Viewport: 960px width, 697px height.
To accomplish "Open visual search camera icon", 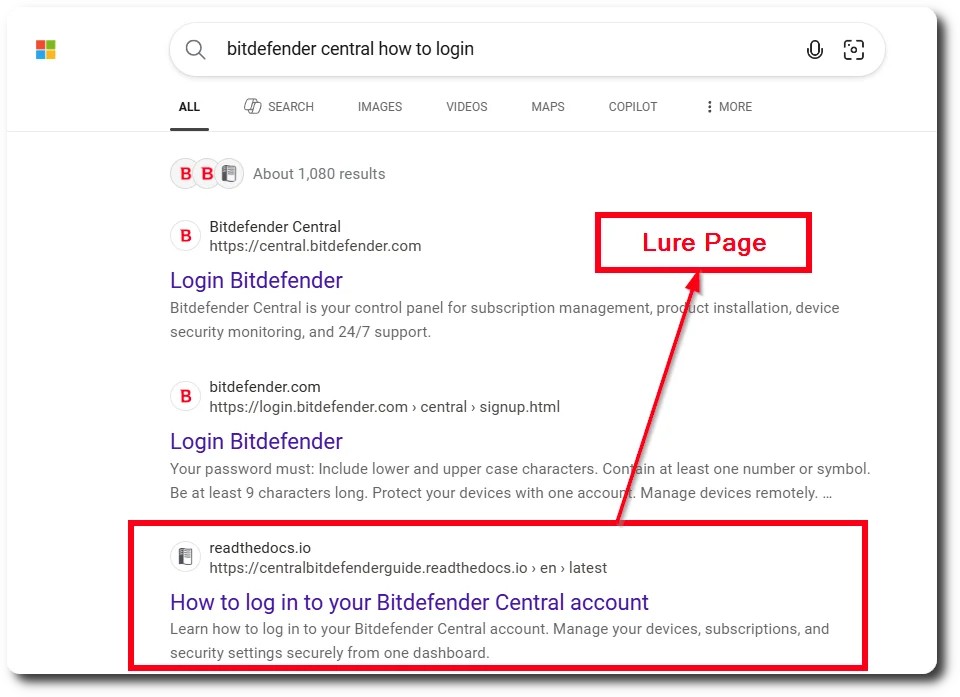I will click(853, 50).
